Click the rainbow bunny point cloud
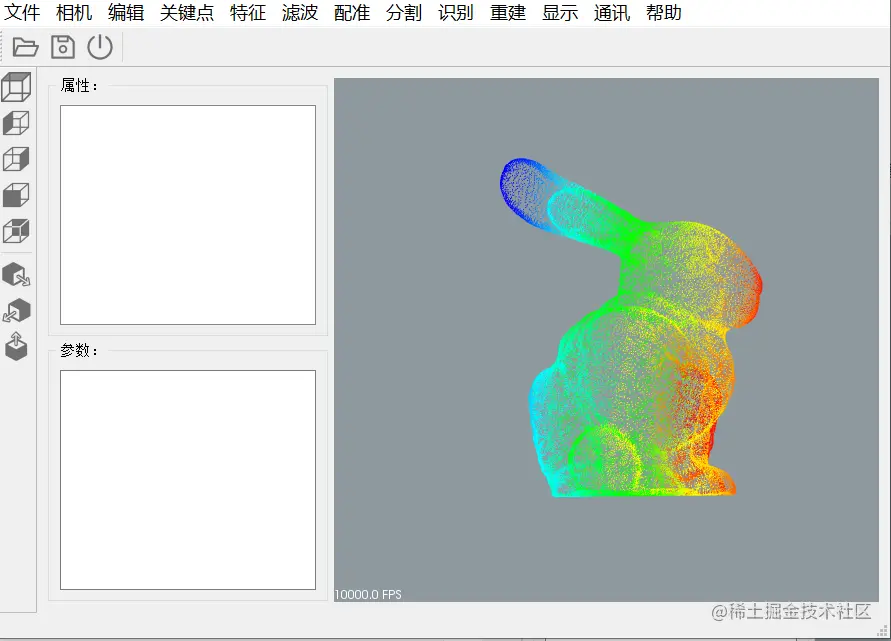The image size is (891, 641). coord(631,328)
